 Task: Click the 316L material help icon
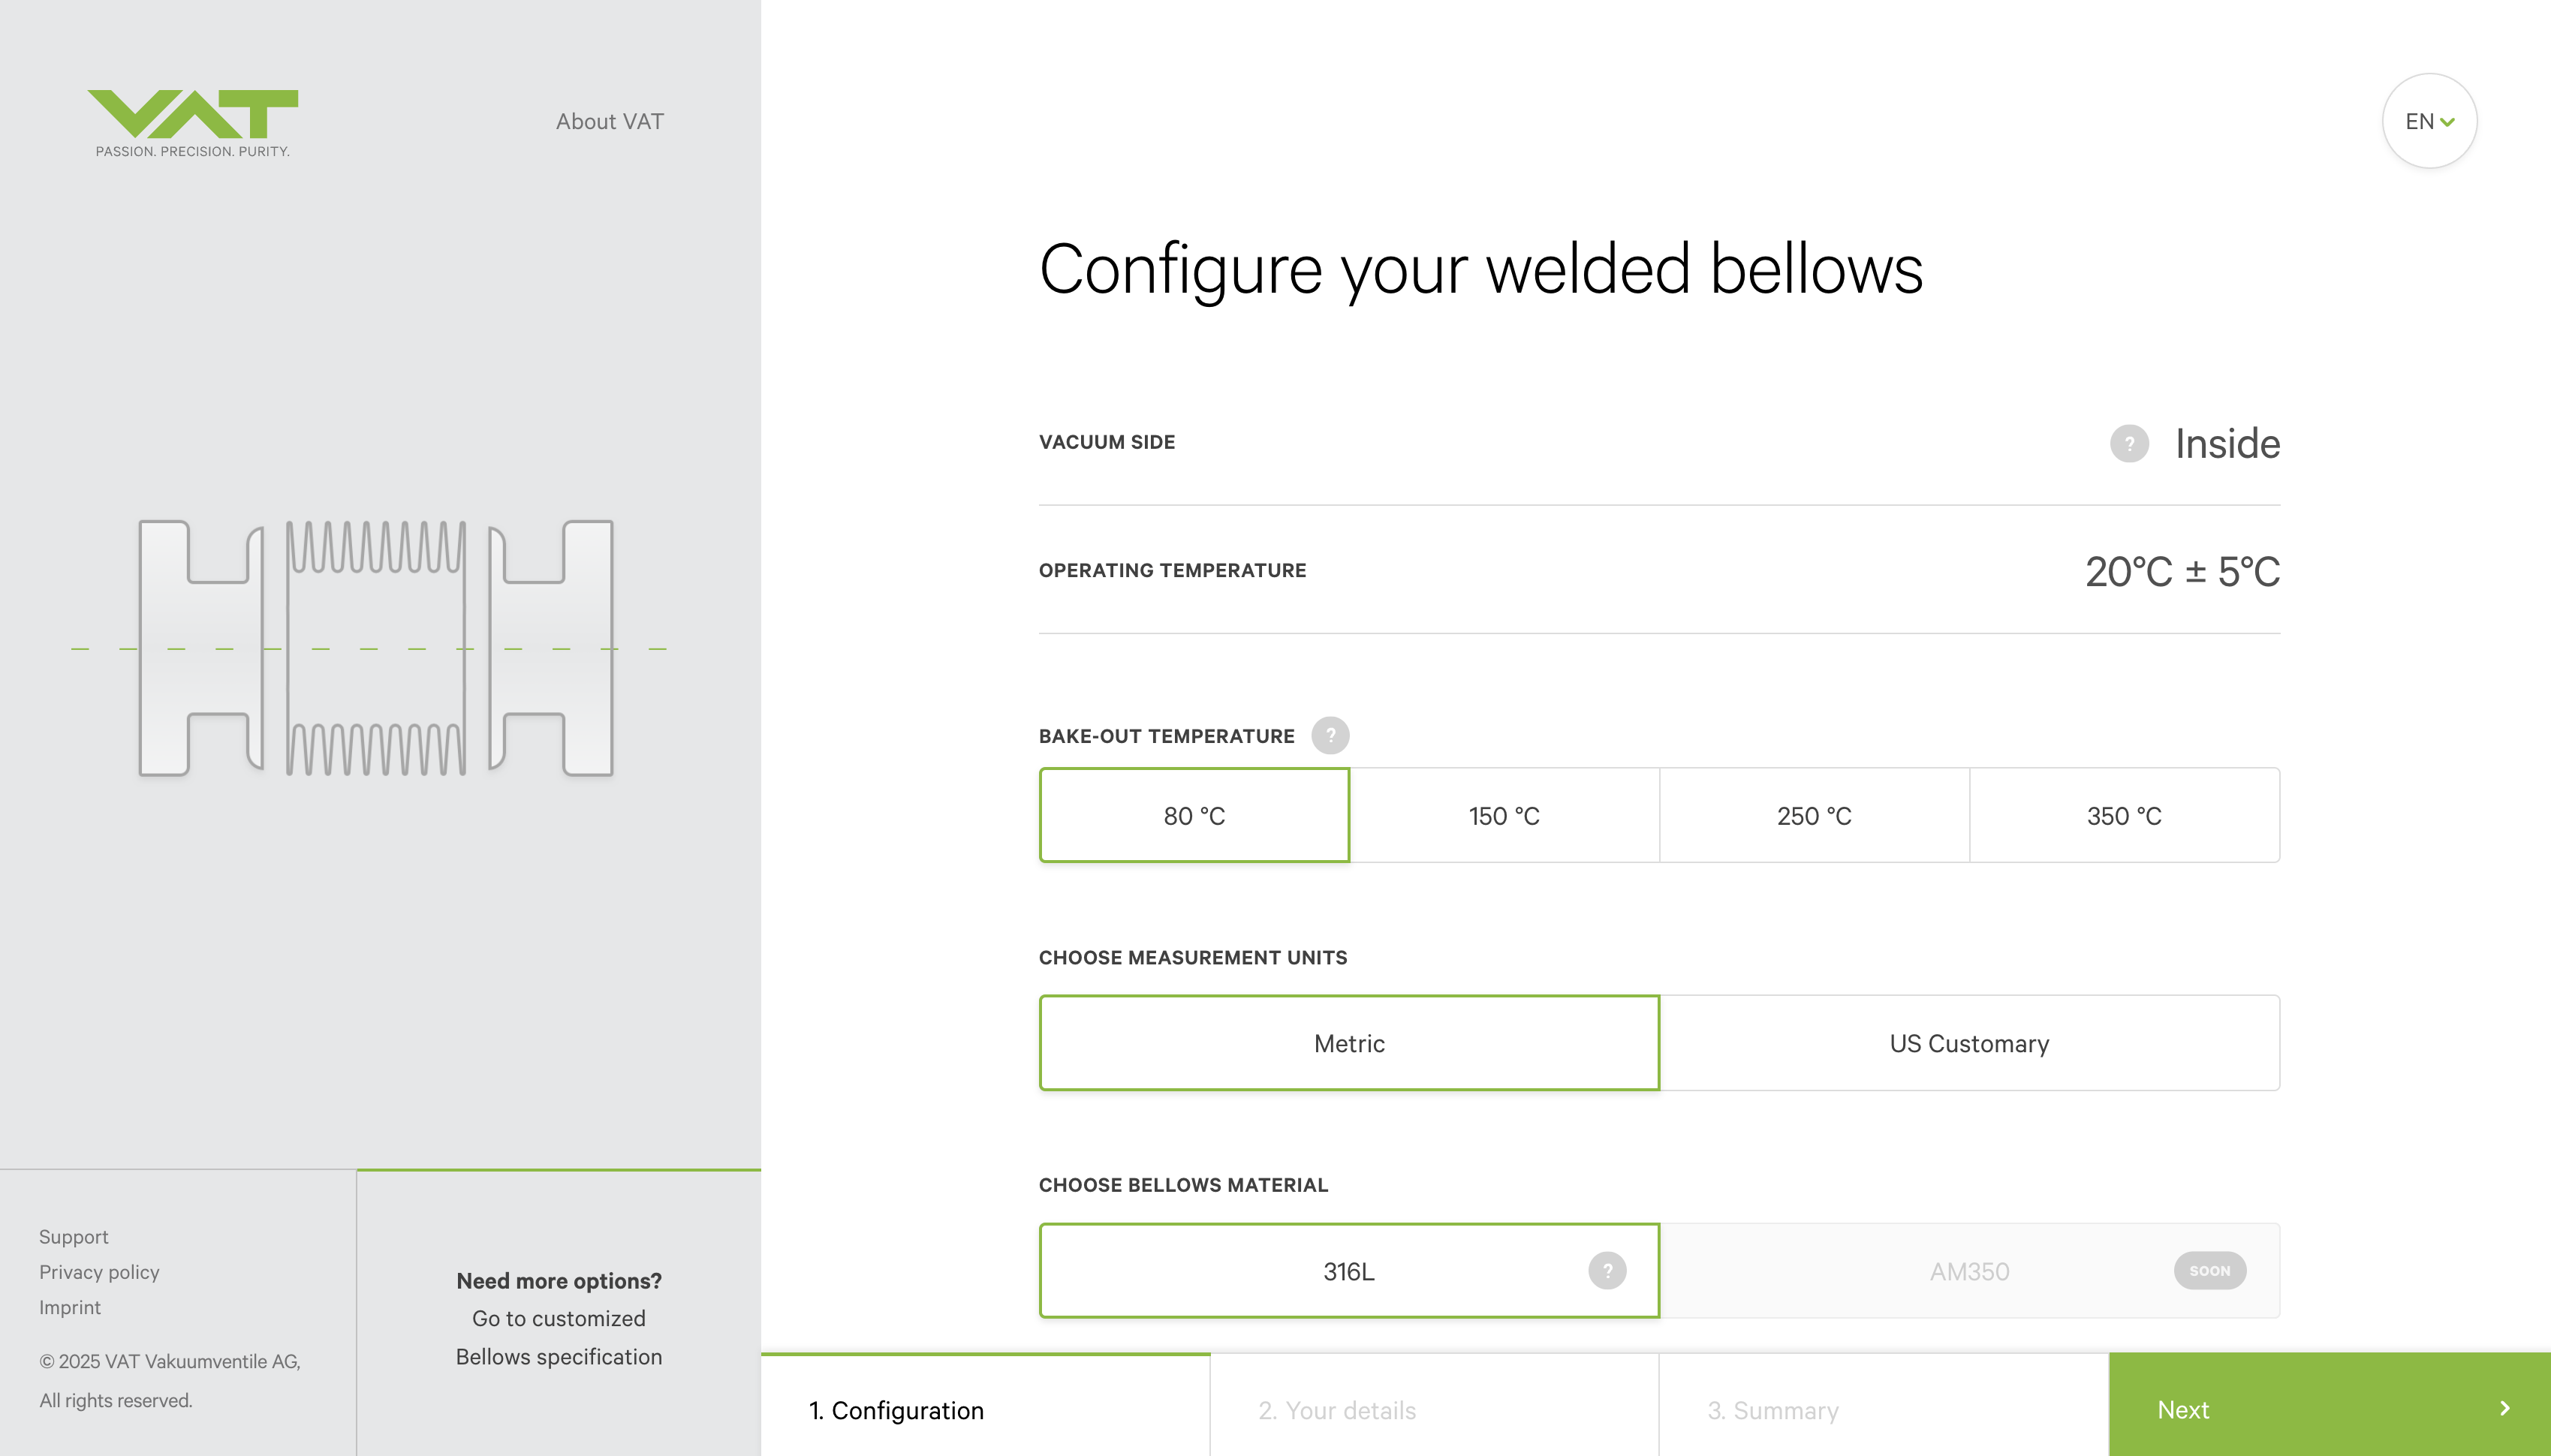pos(1607,1270)
